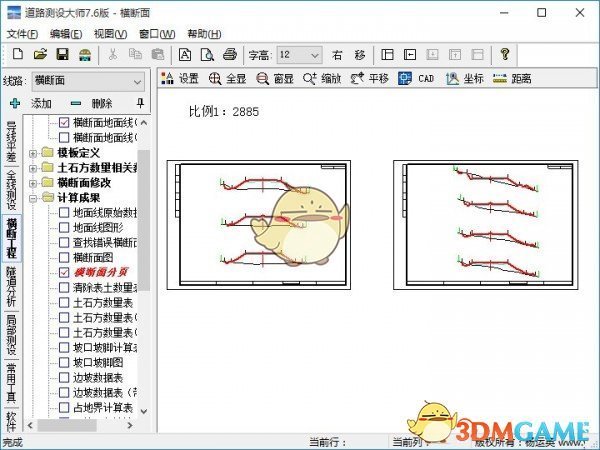Click the tree horizontal scrollbar thumb
Viewport: 600px width, 450px height.
pos(67,425)
